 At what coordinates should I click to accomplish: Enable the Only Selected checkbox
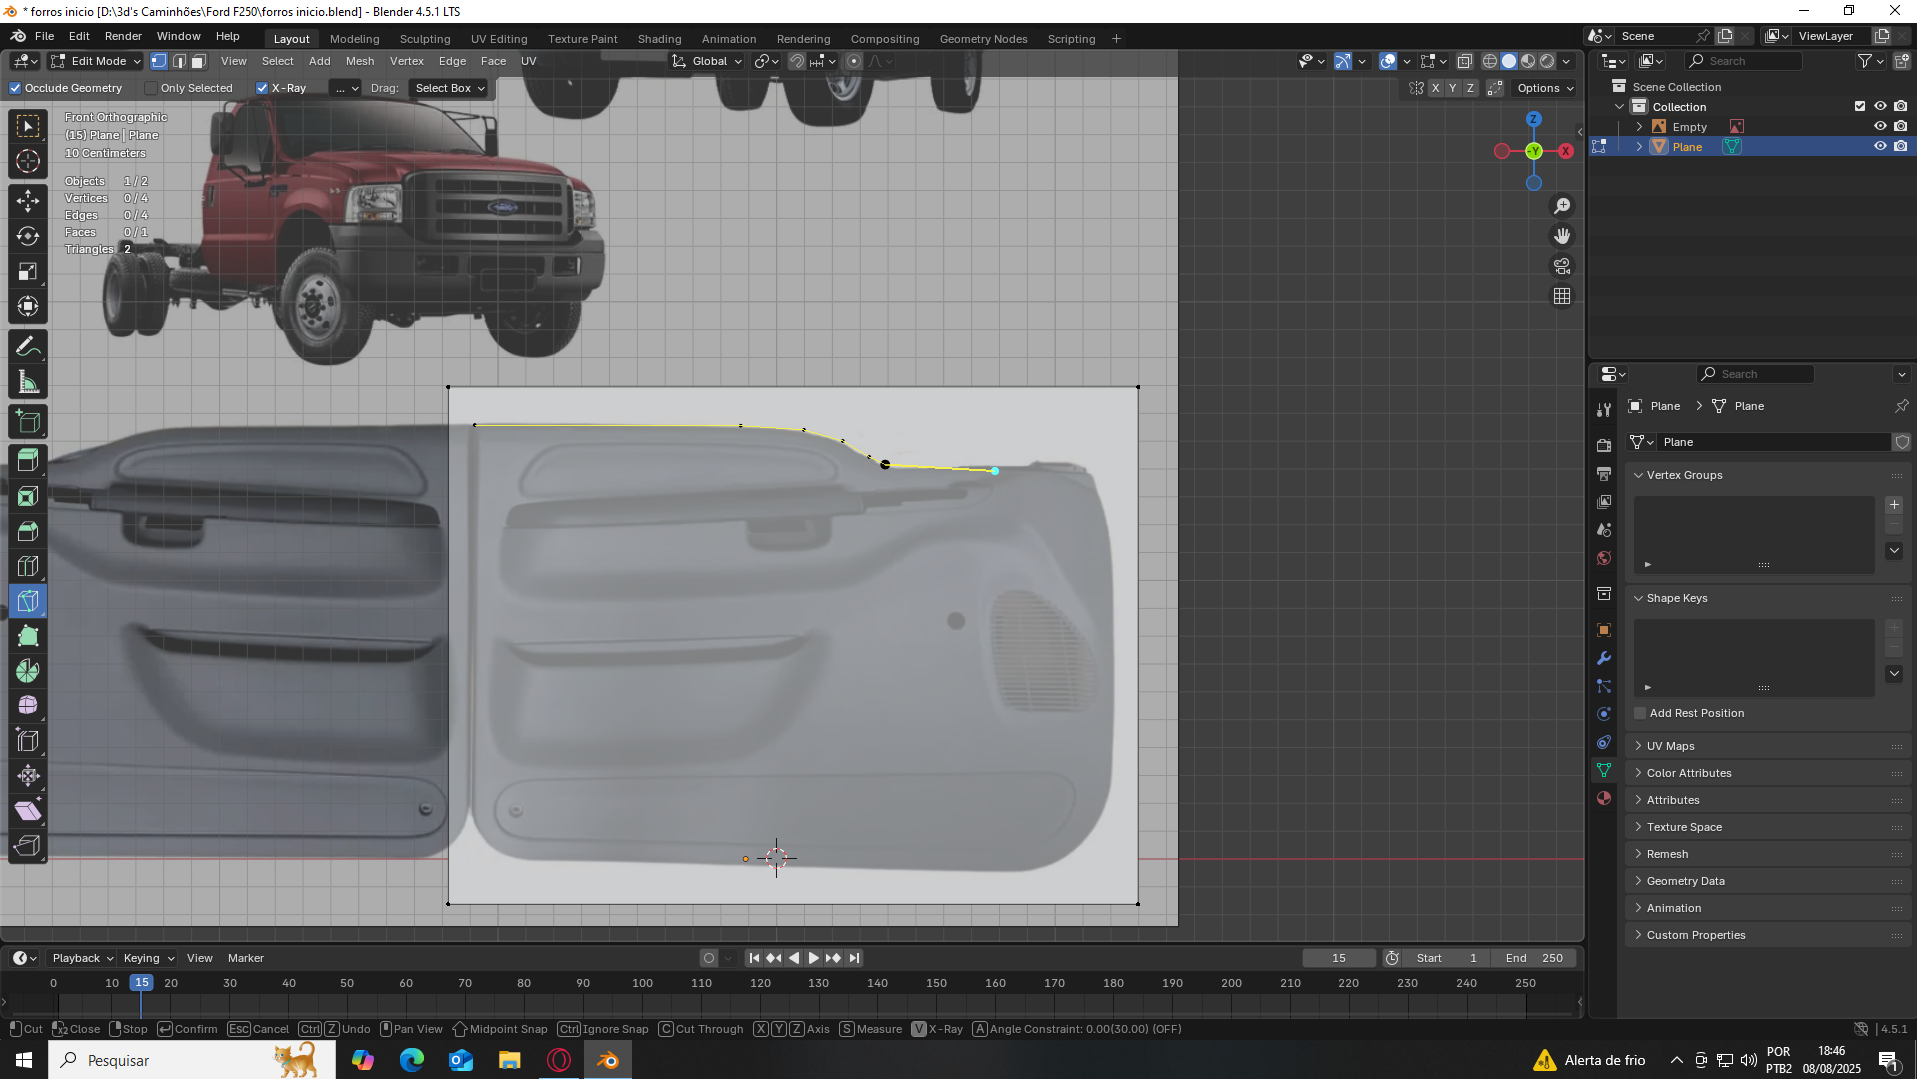(x=151, y=88)
